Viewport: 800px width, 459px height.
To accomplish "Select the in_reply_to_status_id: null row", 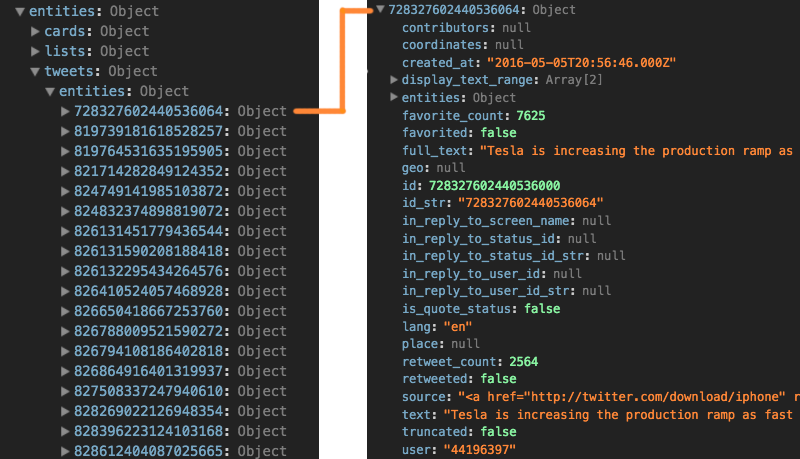I will pos(499,239).
